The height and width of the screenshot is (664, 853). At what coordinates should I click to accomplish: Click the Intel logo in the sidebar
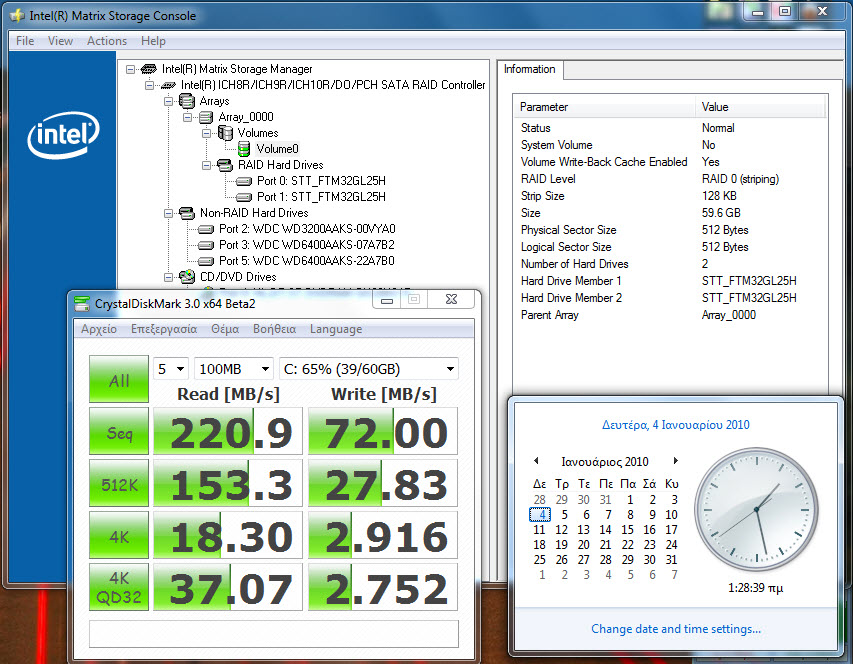pyautogui.click(x=63, y=135)
